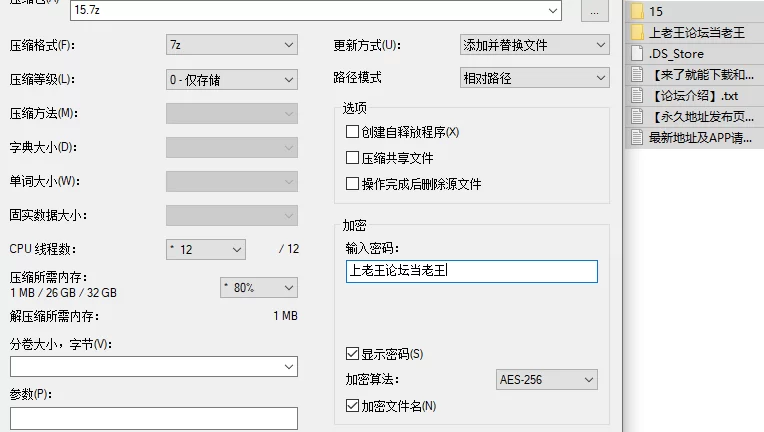
Task: Click the browse "..." button beside archive name
Action: click(596, 11)
